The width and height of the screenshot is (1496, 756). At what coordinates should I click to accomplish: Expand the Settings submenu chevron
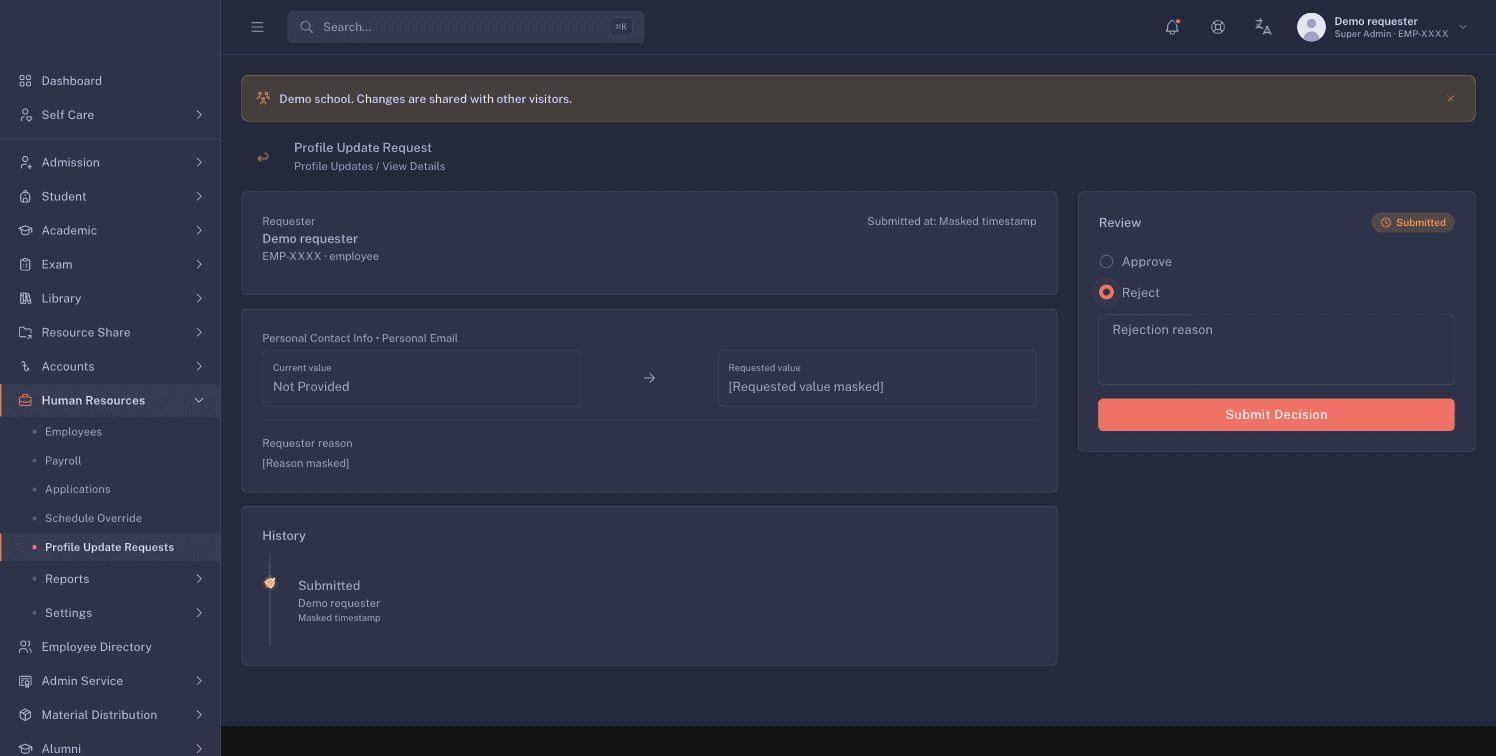pyautogui.click(x=199, y=613)
